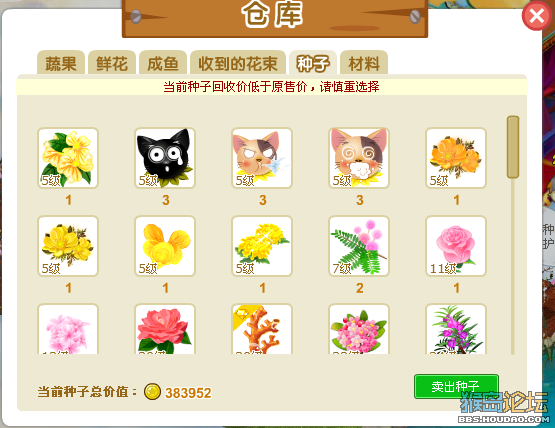This screenshot has height=428, width=555.
Task: Open the 收到的花束 tab
Action: pyautogui.click(x=238, y=63)
